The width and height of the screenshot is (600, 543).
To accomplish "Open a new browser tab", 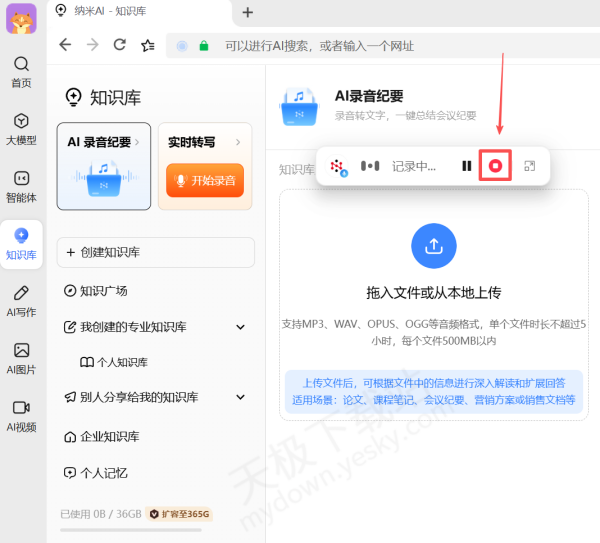I will tap(248, 12).
